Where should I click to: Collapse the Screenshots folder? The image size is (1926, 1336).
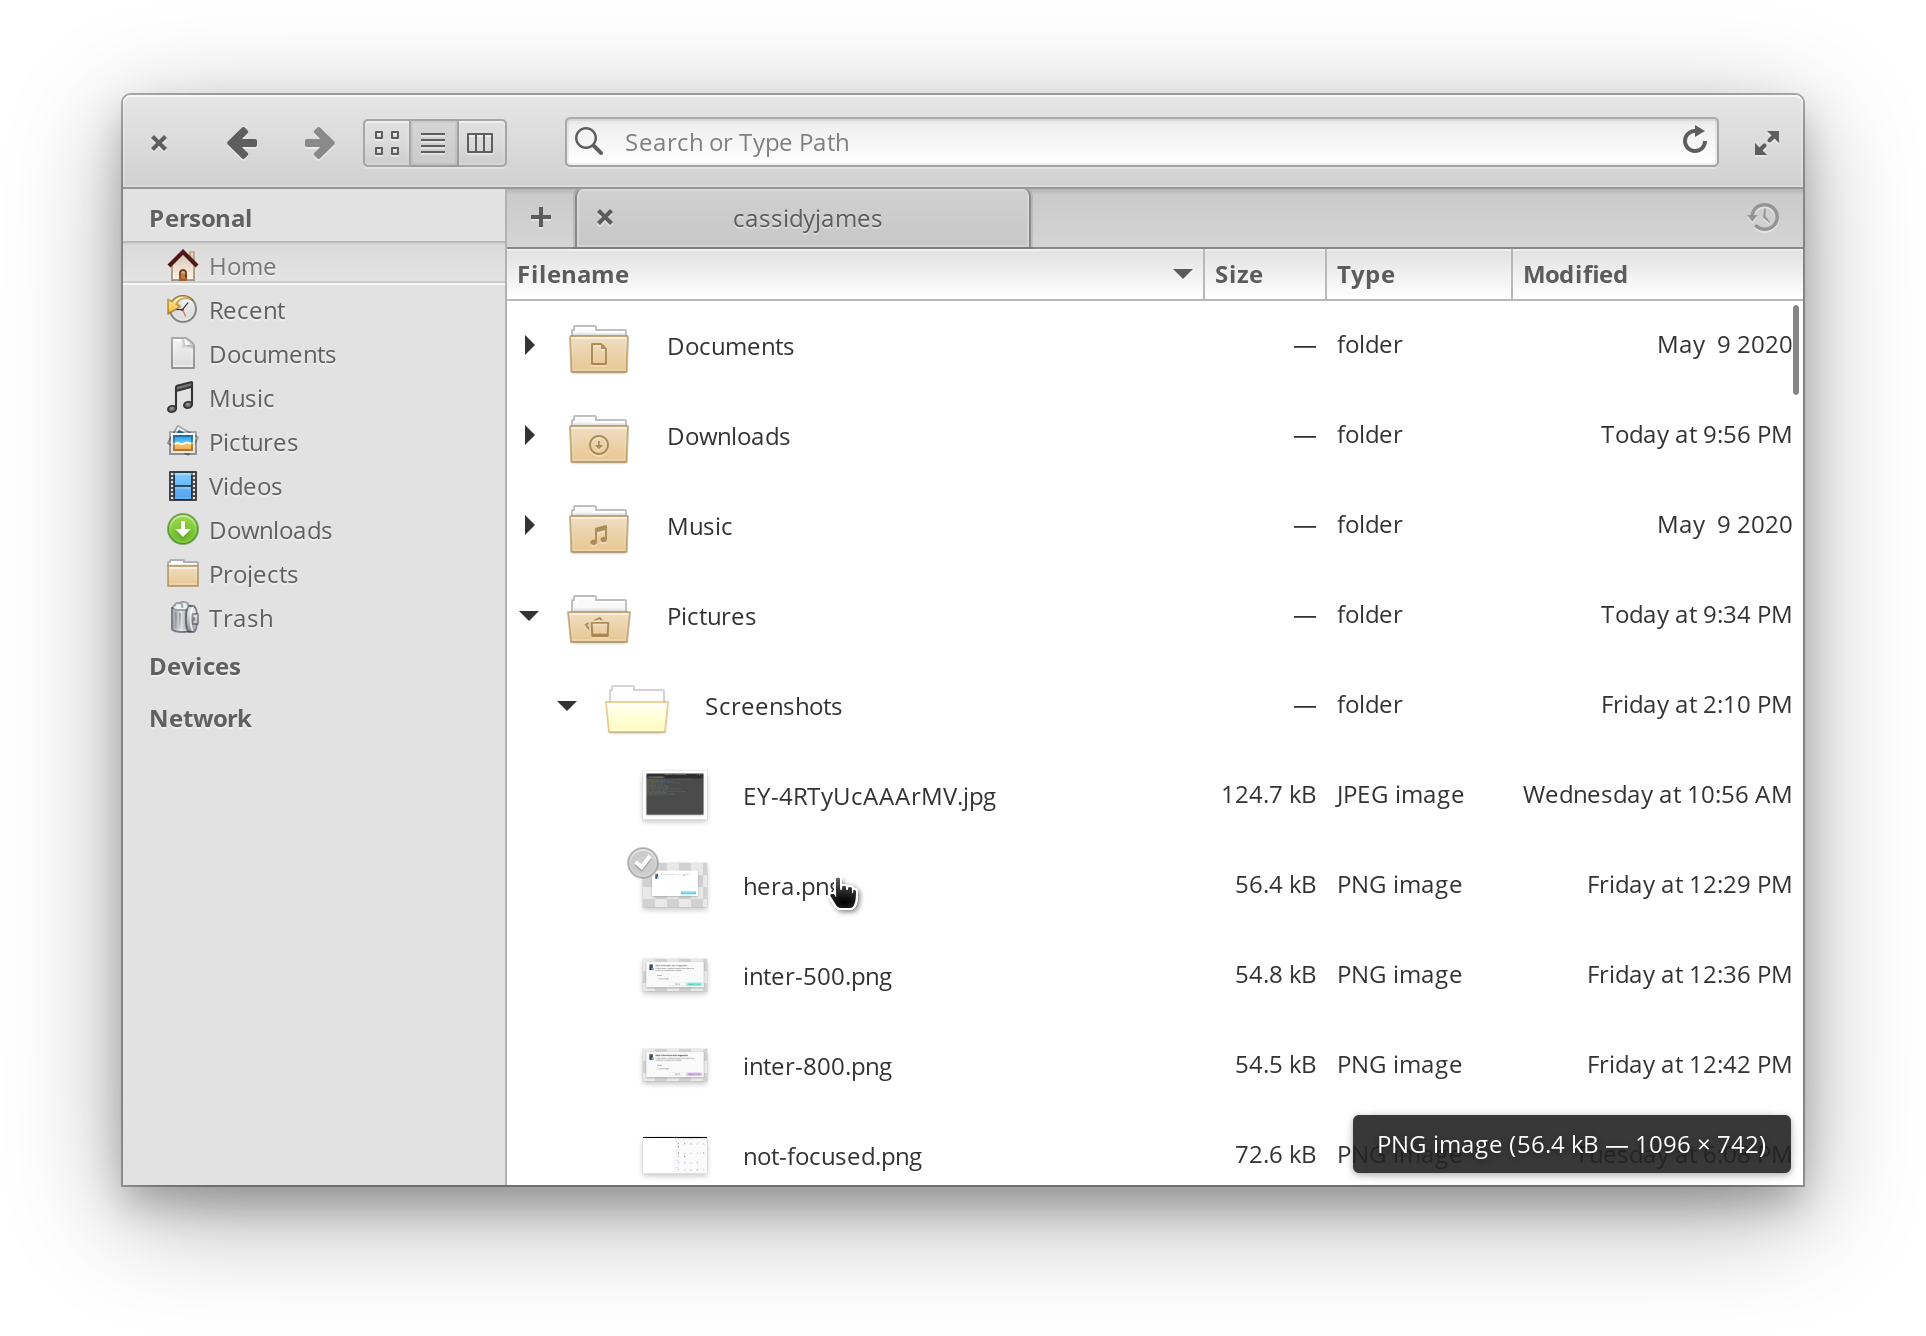click(566, 706)
